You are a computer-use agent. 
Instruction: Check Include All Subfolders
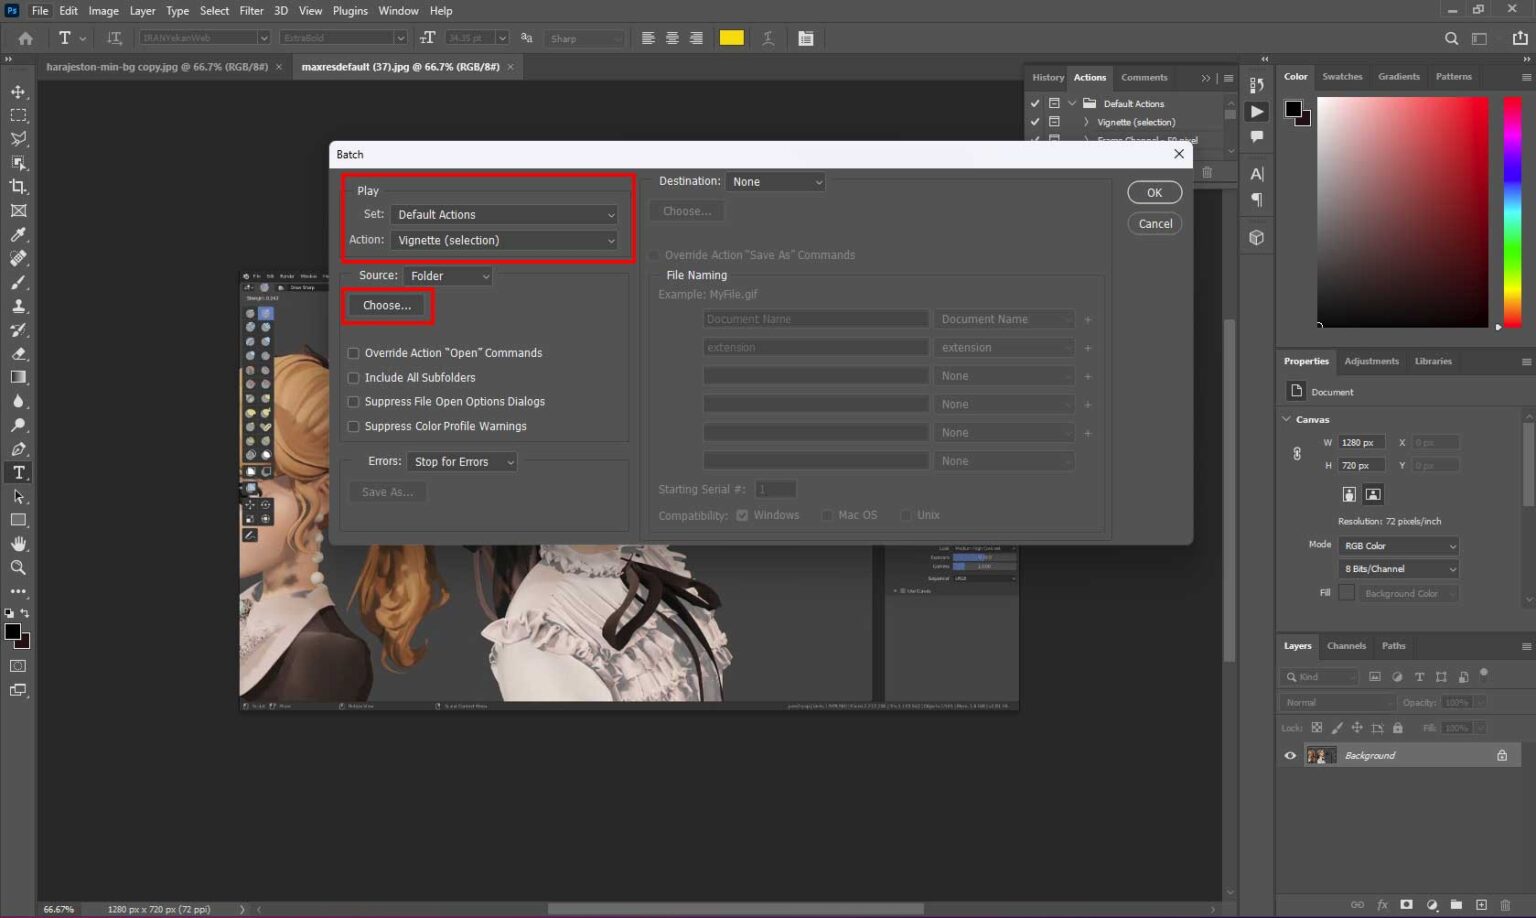click(353, 378)
